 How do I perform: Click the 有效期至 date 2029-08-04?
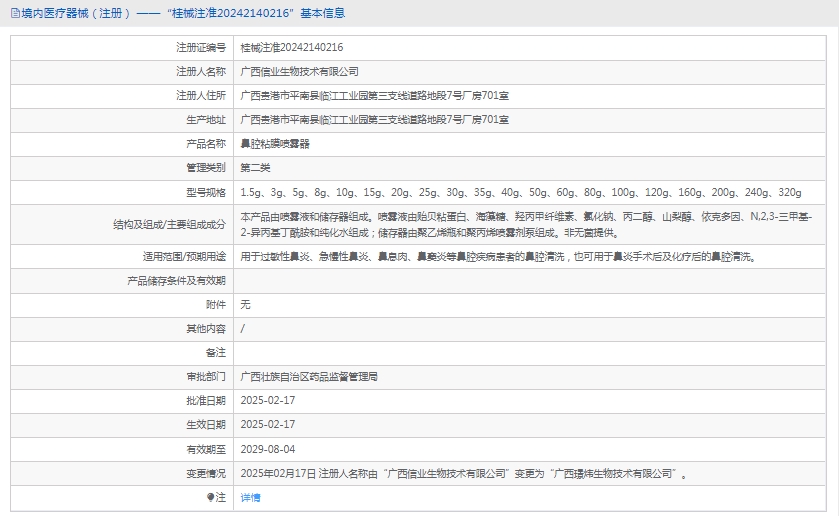[x=268, y=449]
